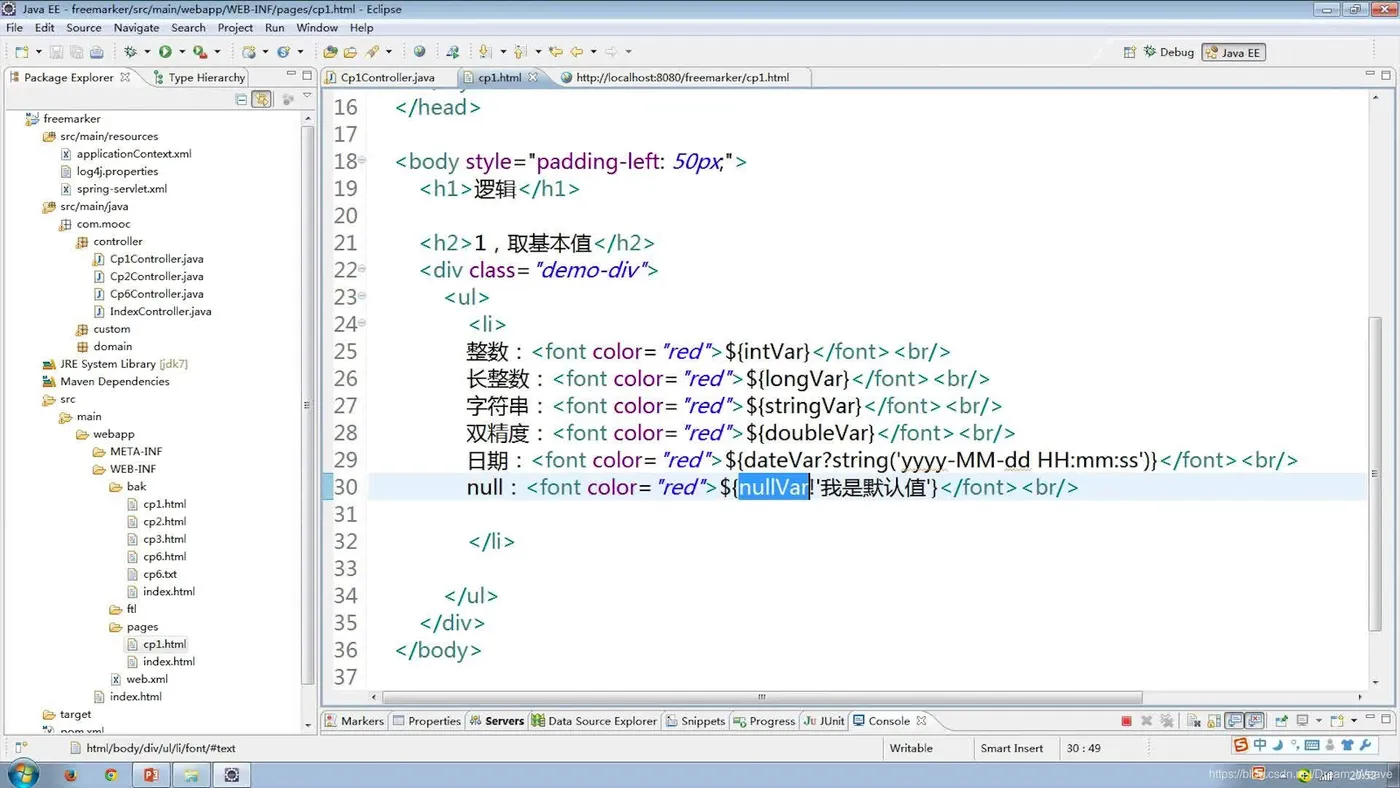The image size is (1400, 788).
Task: Click the Forward navigation arrow icon
Action: pos(611,52)
